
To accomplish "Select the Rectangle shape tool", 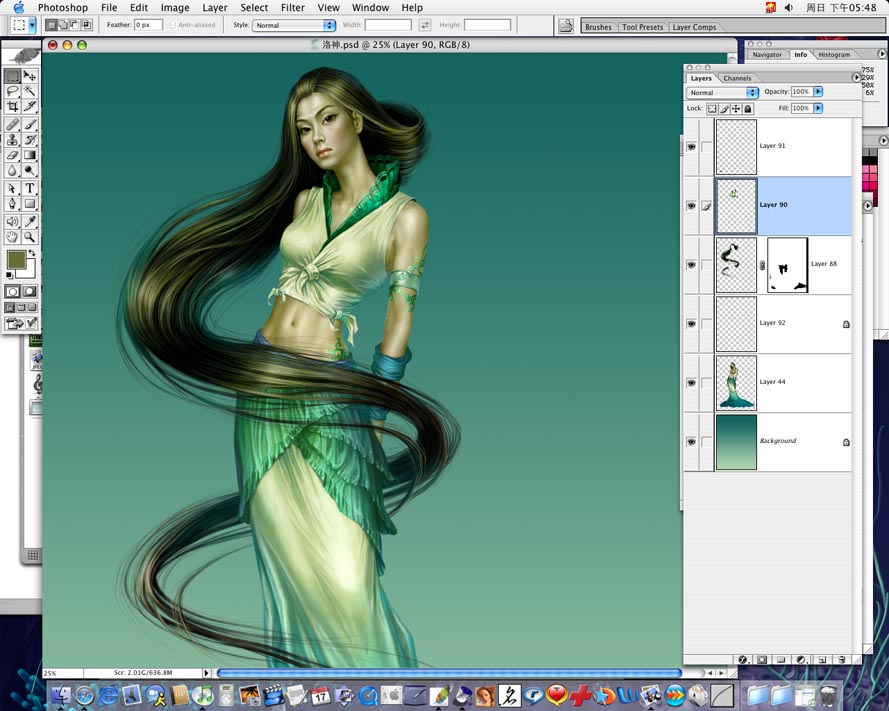I will pos(30,204).
